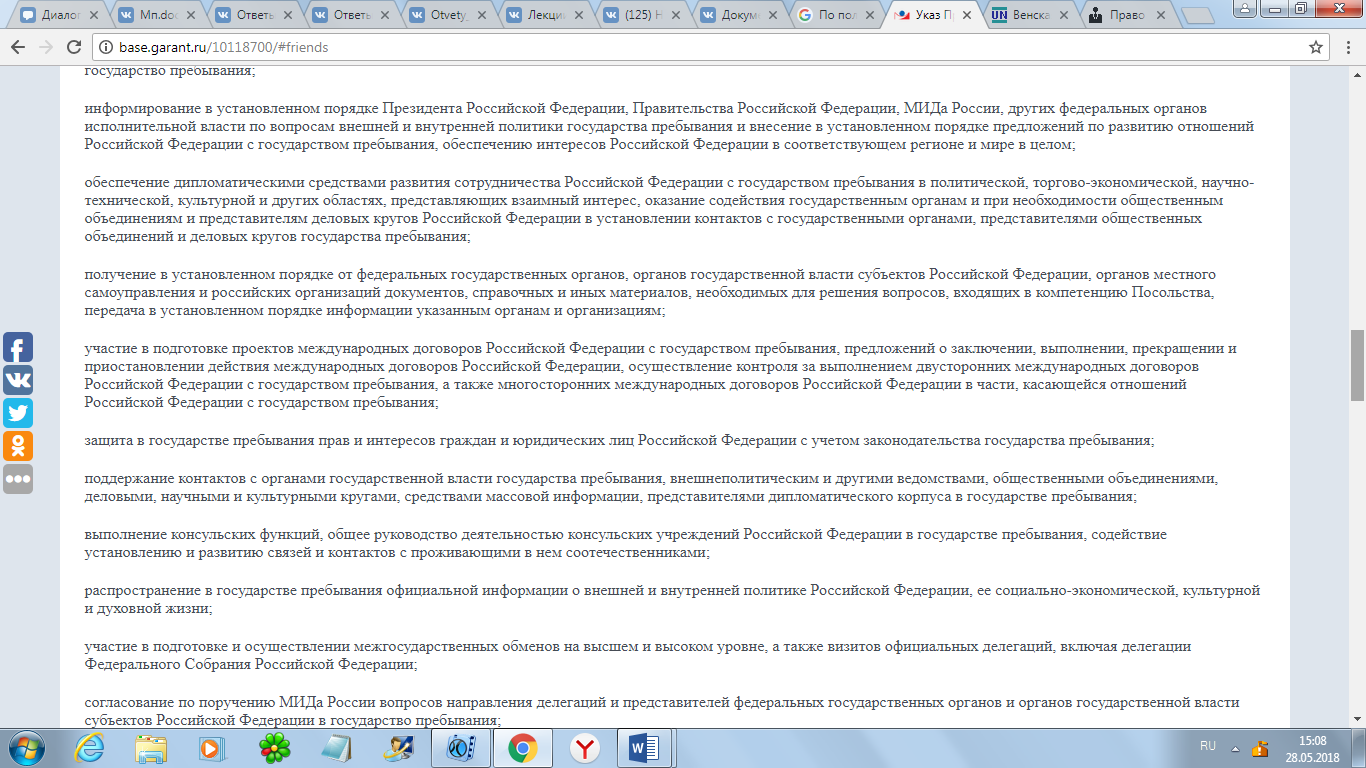Click the paragraph starting "согласование по поручению МИДа"
Screen dimensions: 1366x768
pos(662,711)
